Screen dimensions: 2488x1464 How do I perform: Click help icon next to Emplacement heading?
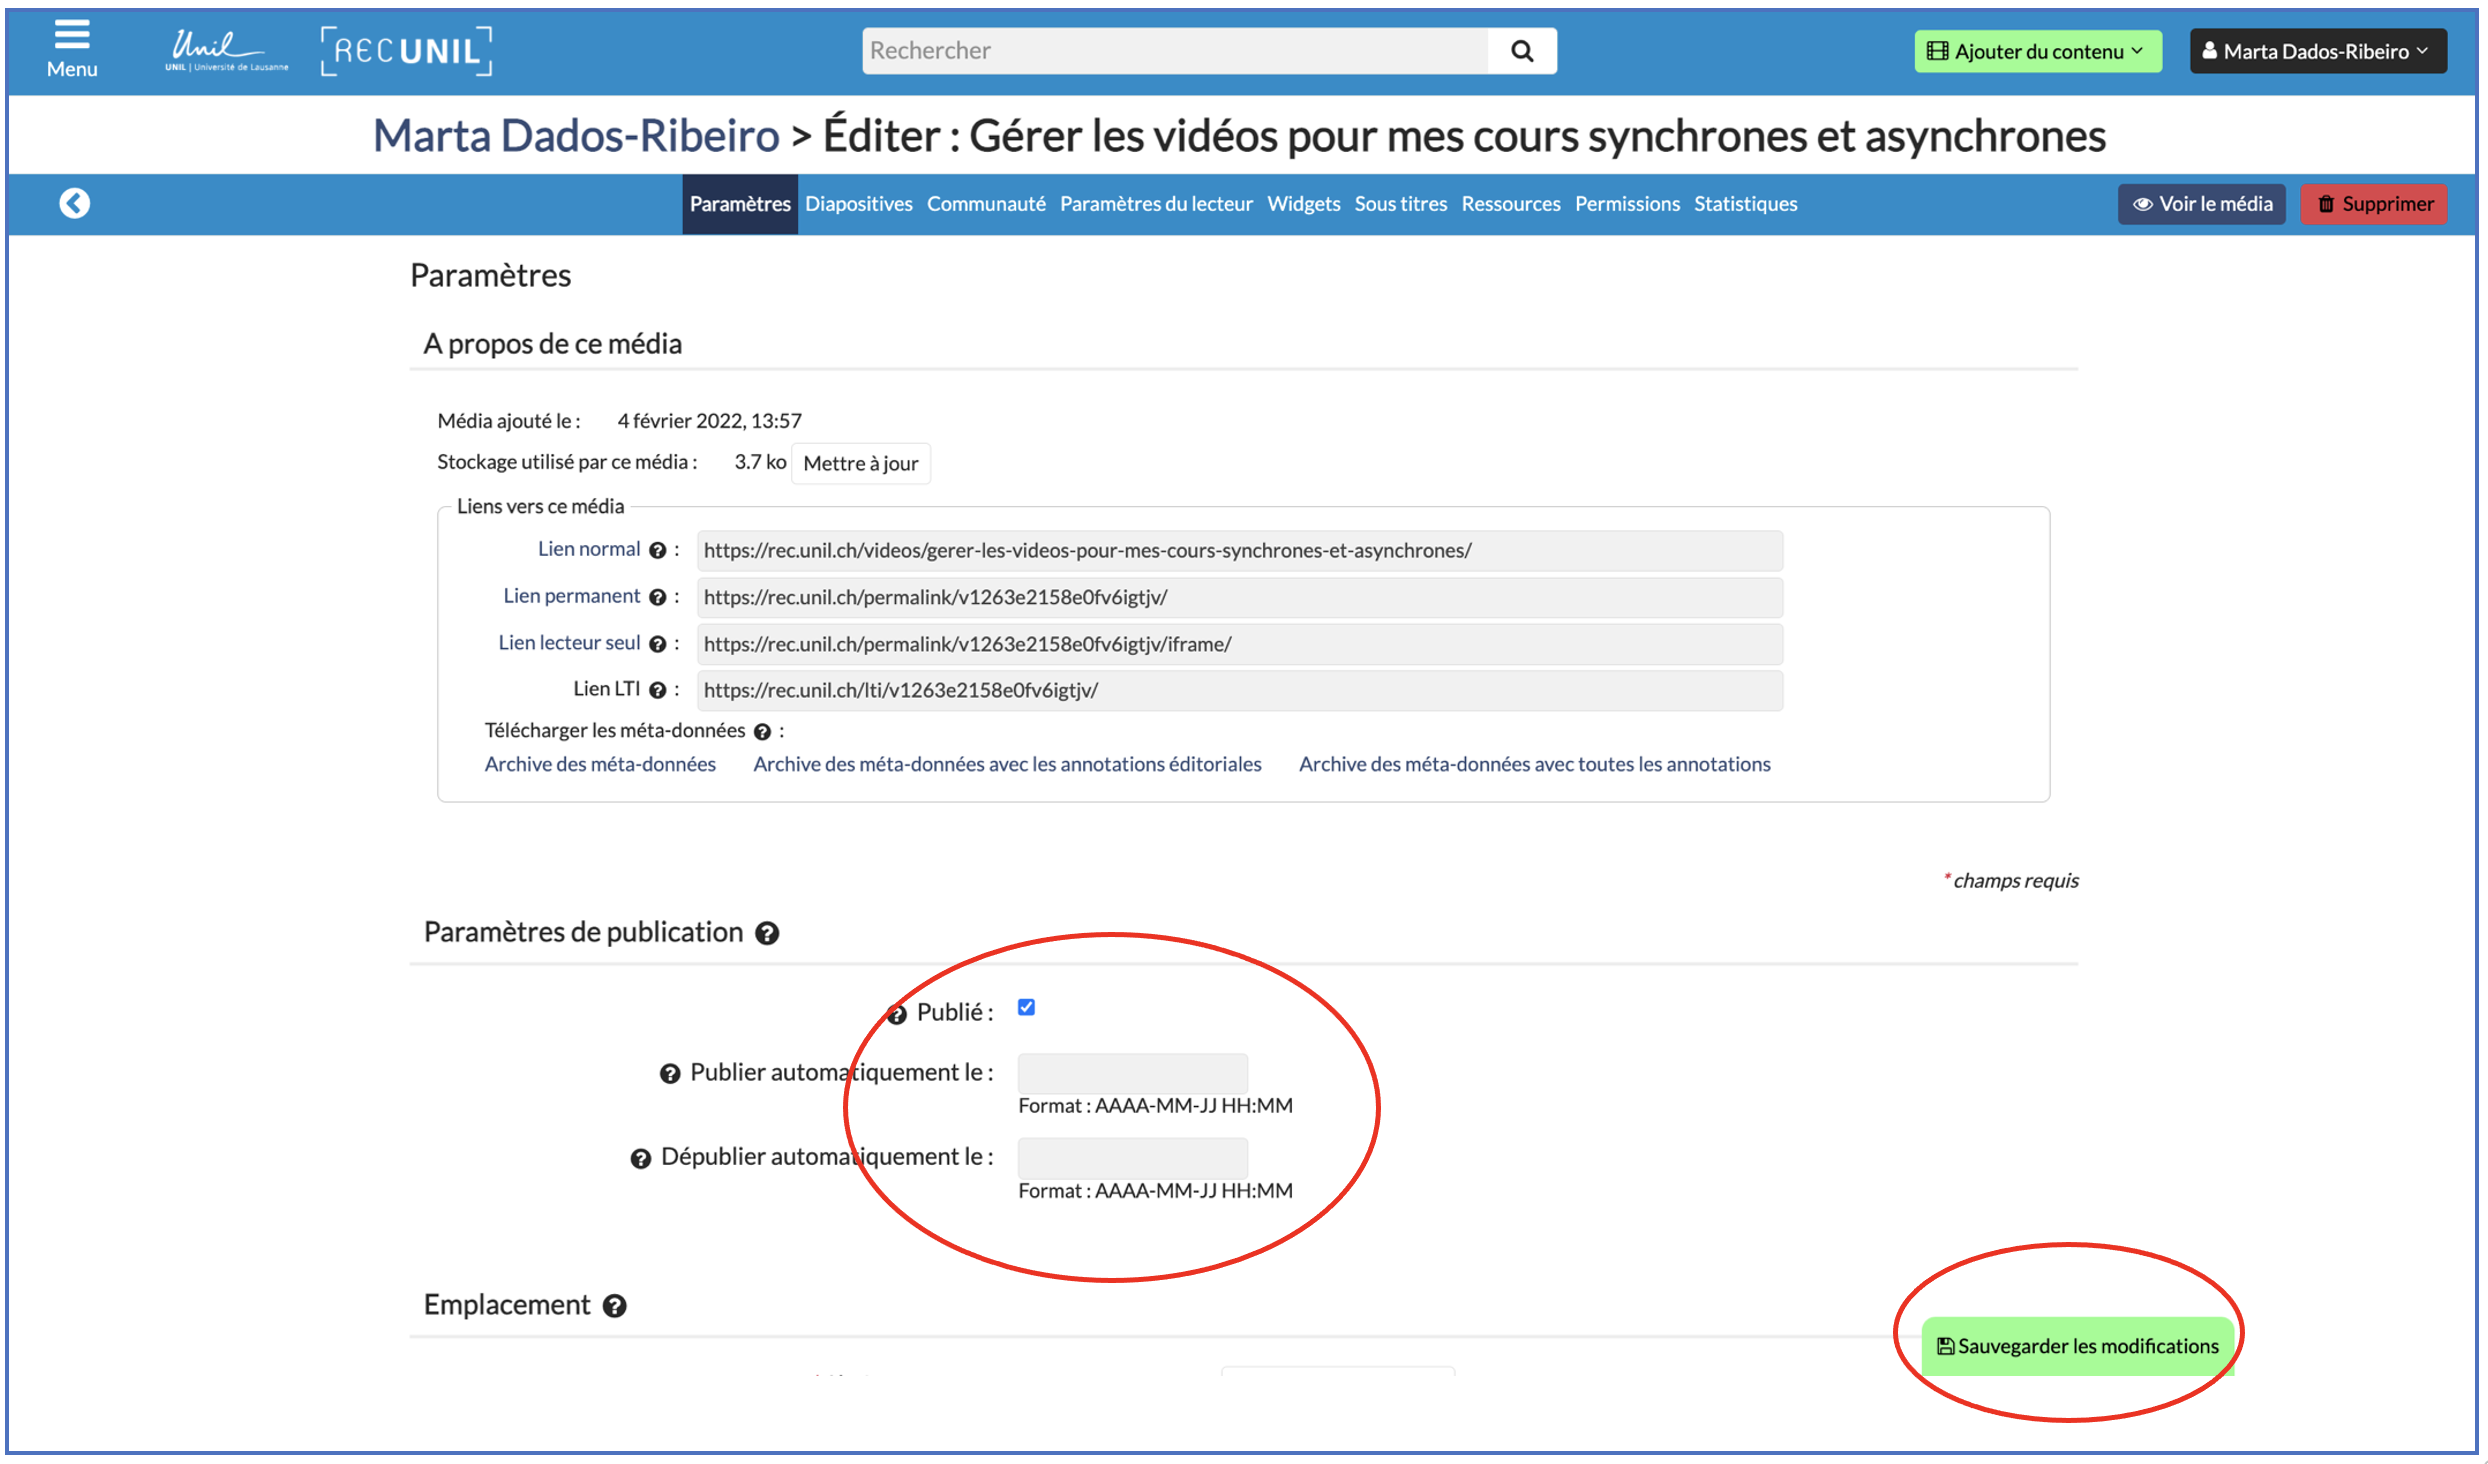tap(615, 1307)
